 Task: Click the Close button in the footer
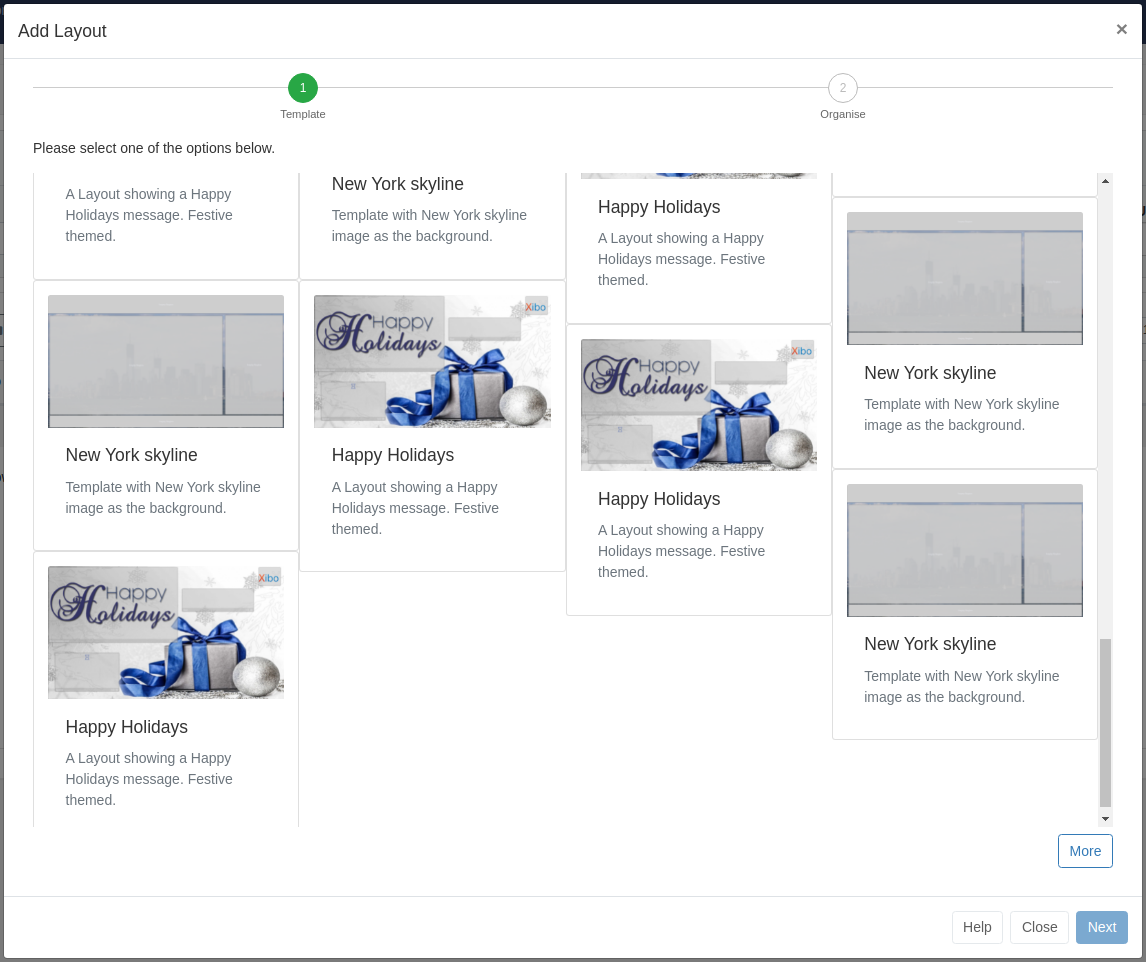click(x=1039, y=927)
